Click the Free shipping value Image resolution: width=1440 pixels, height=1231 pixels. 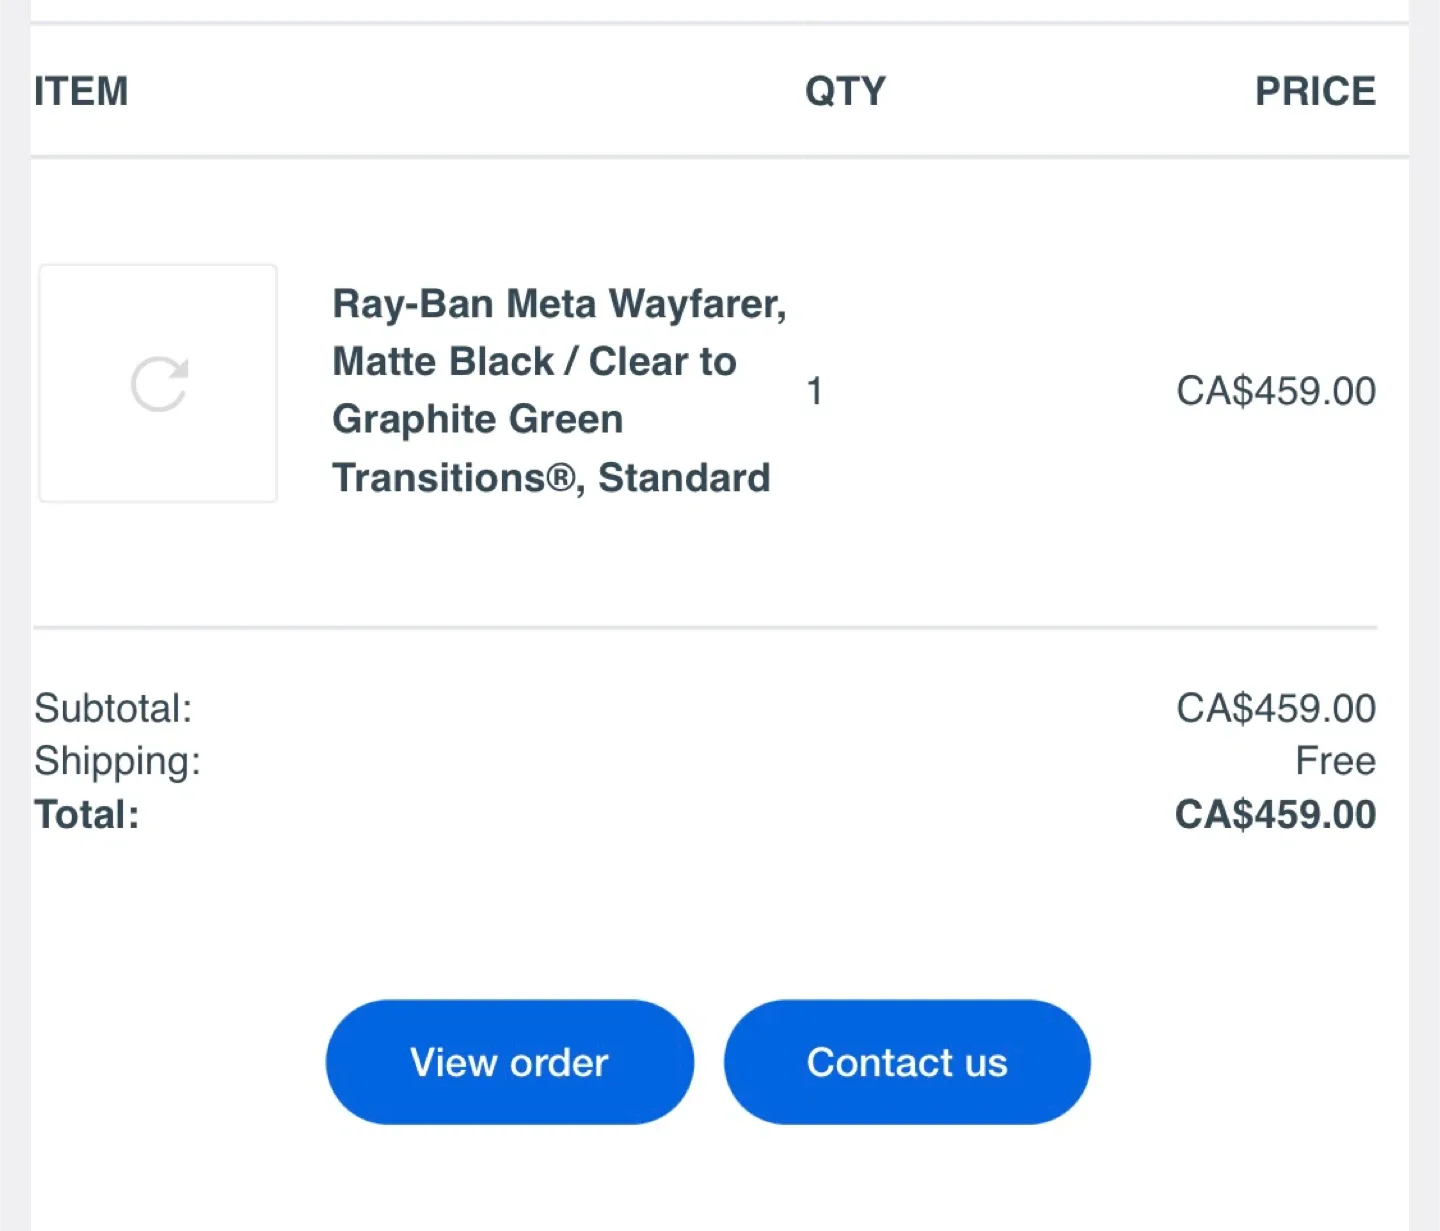pyautogui.click(x=1334, y=761)
